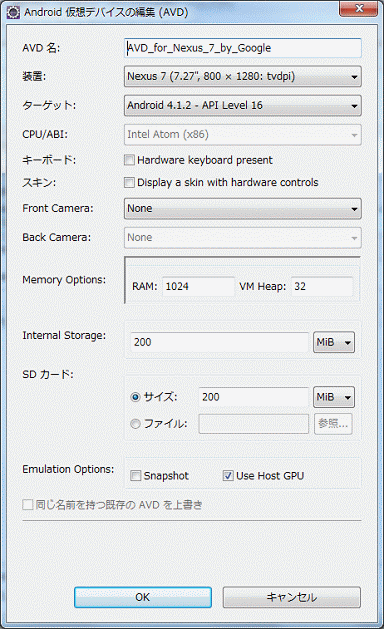Click the AVD name input field
The height and width of the screenshot is (629, 384).
243,48
